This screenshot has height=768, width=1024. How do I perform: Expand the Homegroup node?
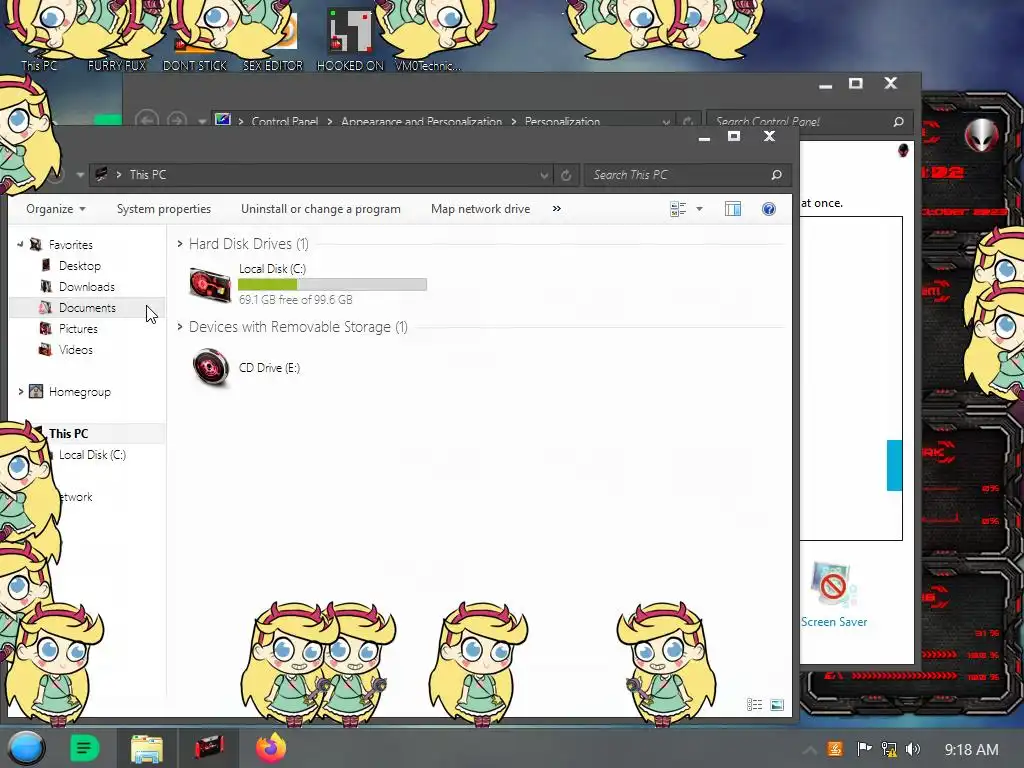[x=20, y=392]
